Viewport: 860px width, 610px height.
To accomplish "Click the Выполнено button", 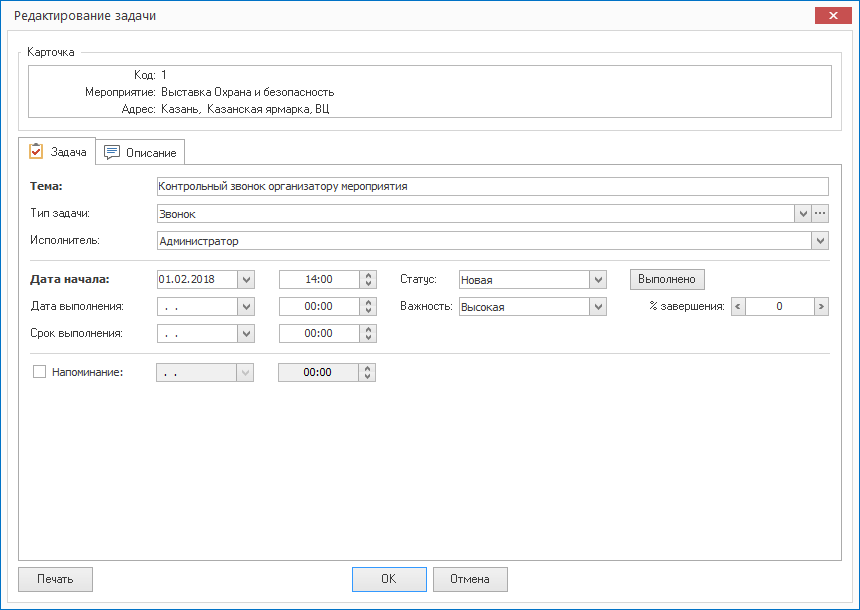I will point(667,279).
